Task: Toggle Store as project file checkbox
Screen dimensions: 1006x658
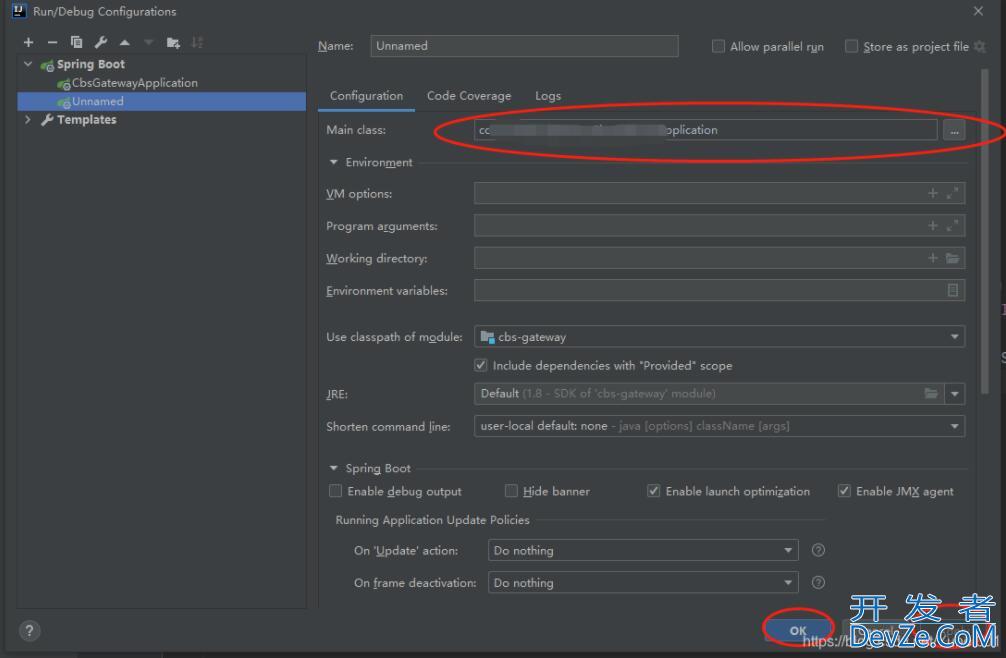Action: point(851,46)
